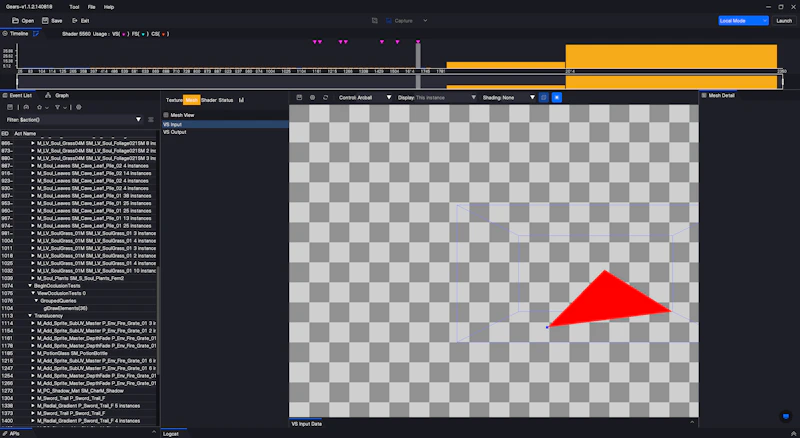Image resolution: width=800 pixels, height=438 pixels.
Task: Collapse the BeginOcclusionTests tree node
Action: tap(30, 286)
